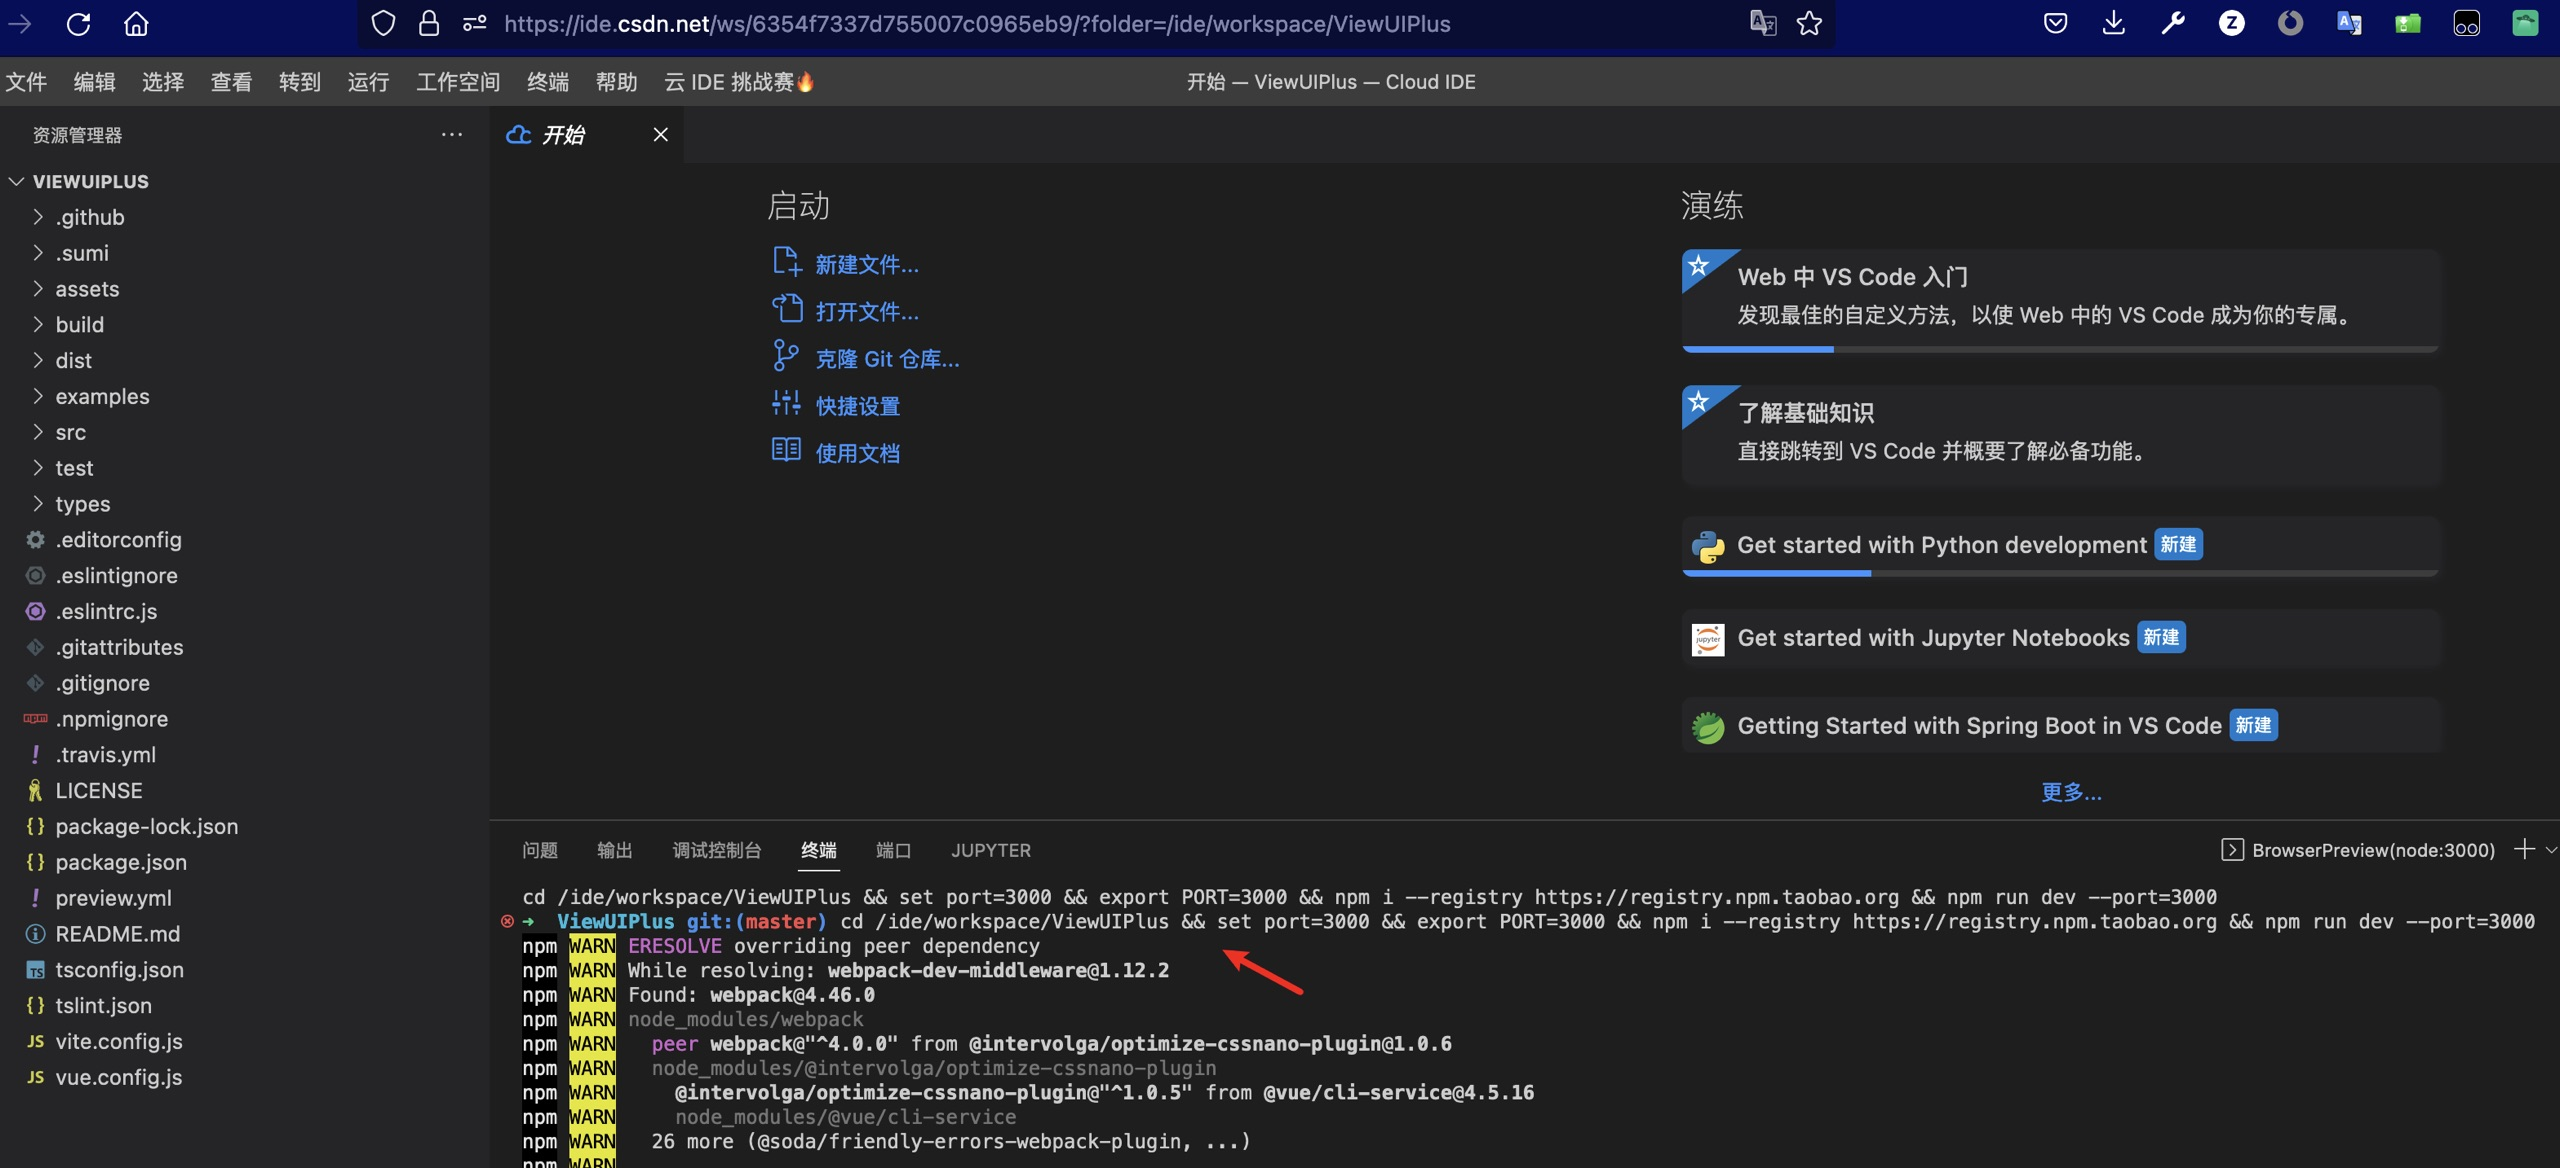Image resolution: width=2560 pixels, height=1168 pixels.
Task: Switch to the JUPYTER panel tab
Action: pyautogui.click(x=991, y=850)
